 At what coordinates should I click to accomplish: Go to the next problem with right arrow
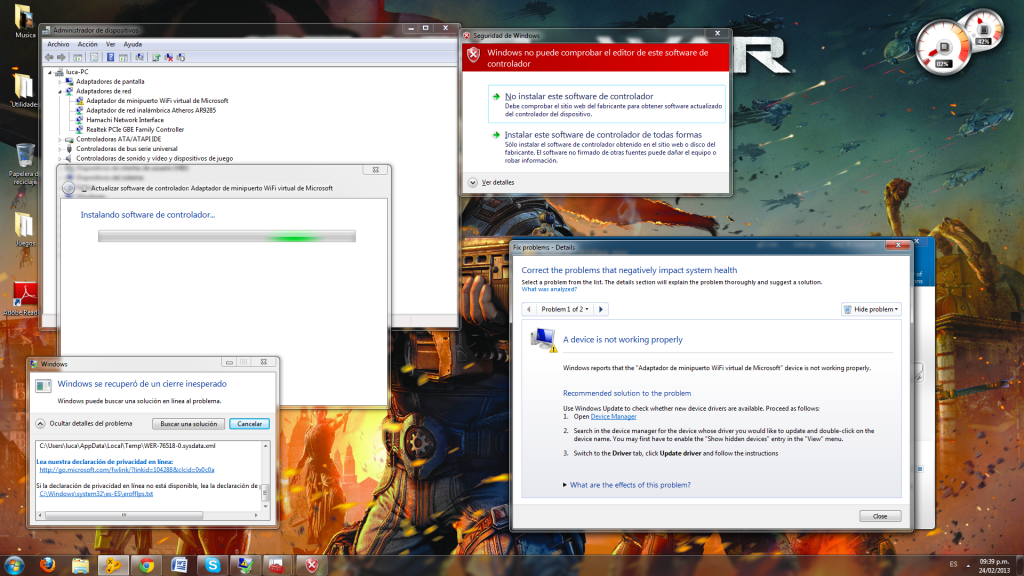click(601, 310)
